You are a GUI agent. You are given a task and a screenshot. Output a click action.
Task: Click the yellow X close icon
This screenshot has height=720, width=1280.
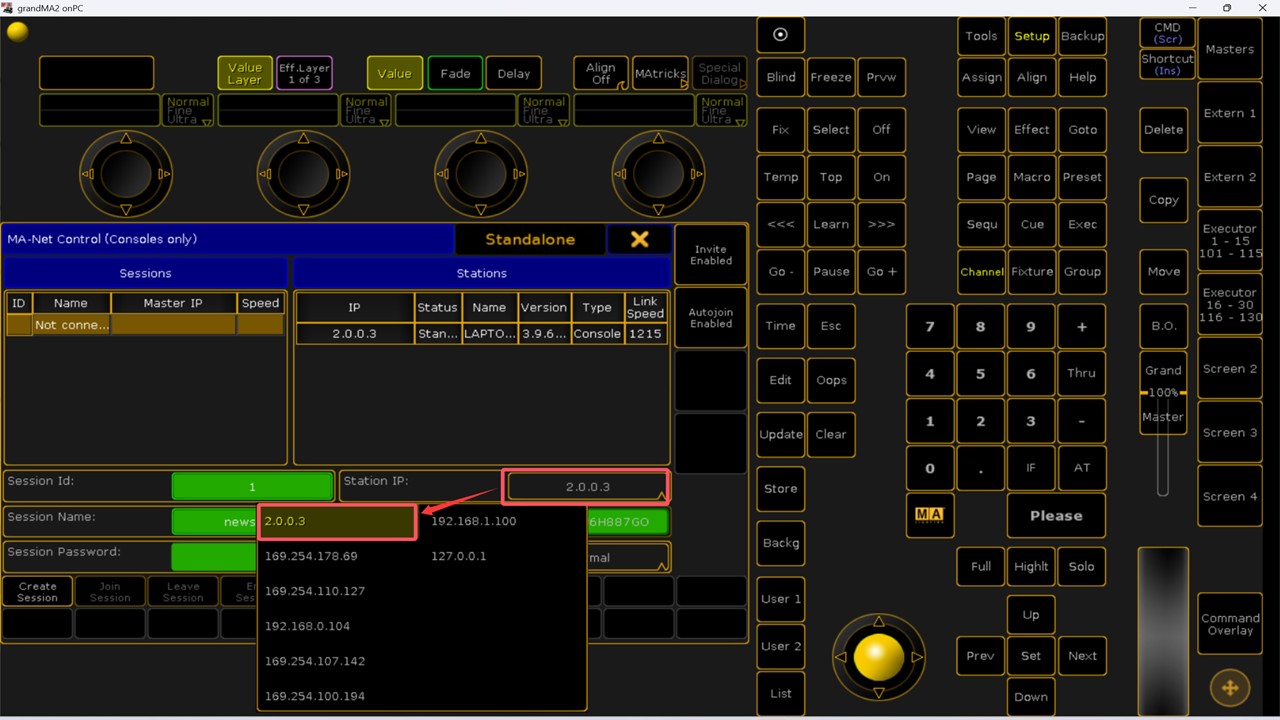[639, 239]
